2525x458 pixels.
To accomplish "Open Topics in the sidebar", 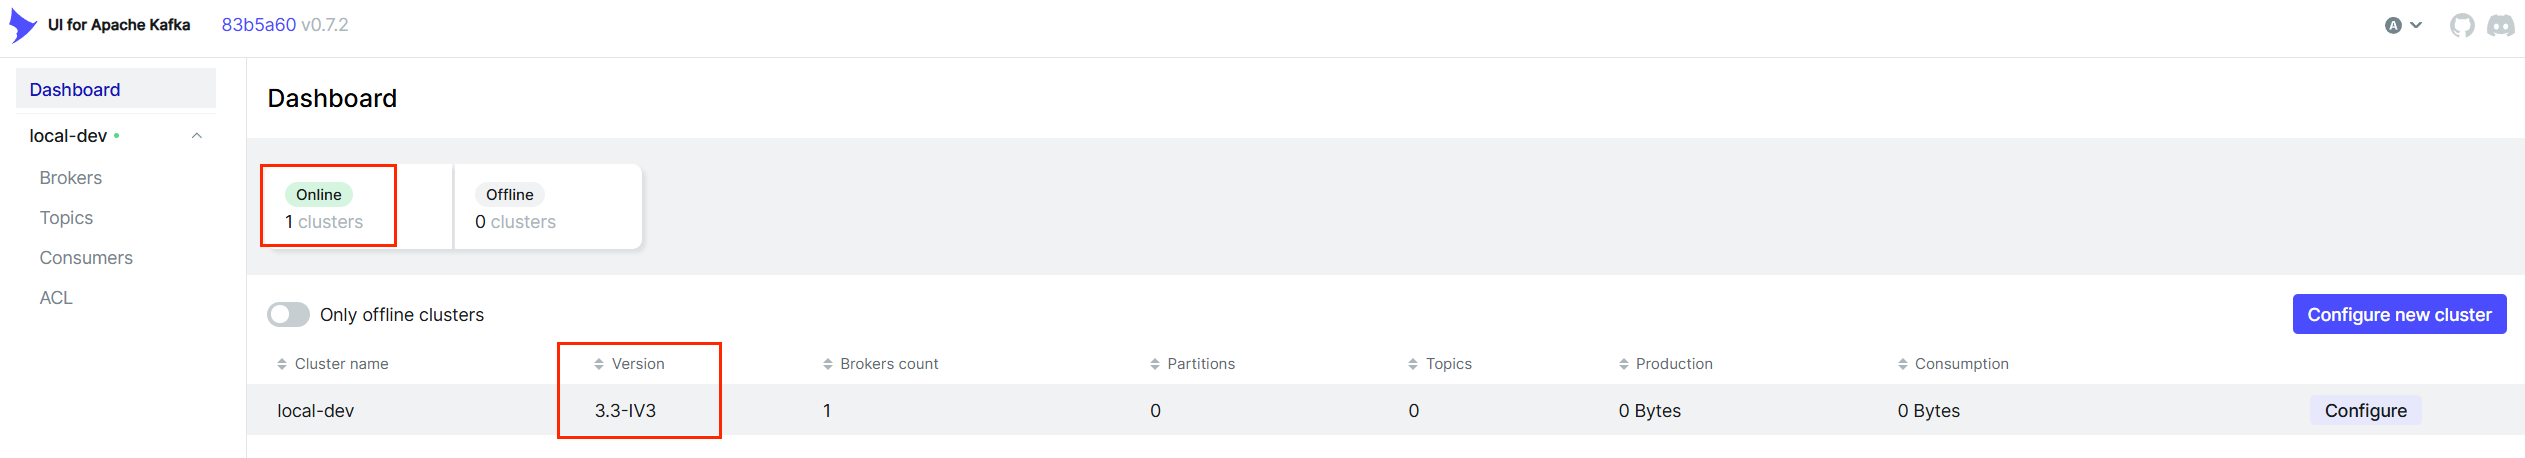I will pos(66,218).
